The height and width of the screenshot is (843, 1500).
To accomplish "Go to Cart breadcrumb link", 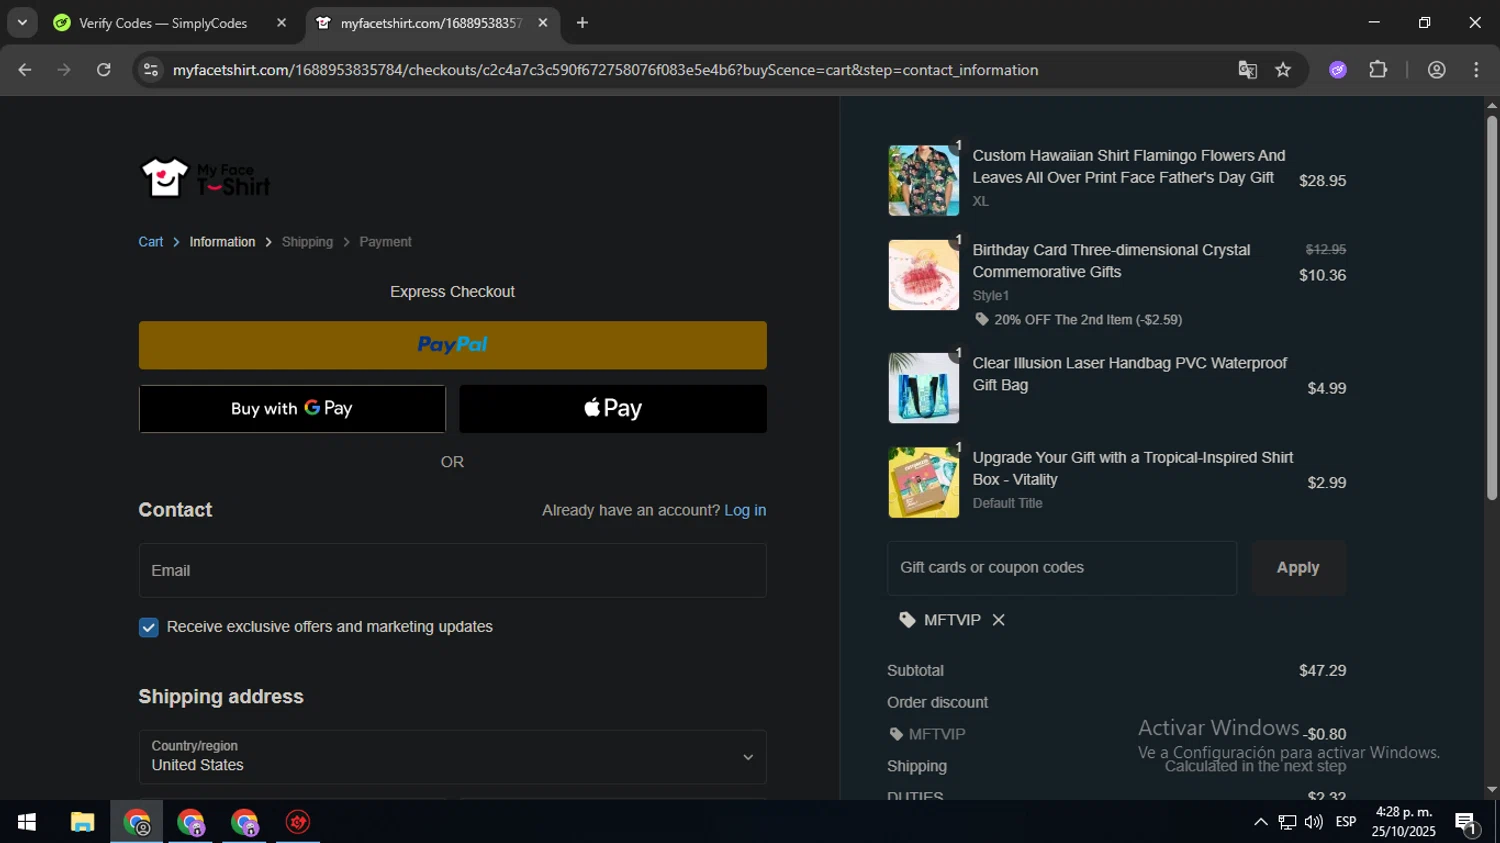I will tap(151, 242).
